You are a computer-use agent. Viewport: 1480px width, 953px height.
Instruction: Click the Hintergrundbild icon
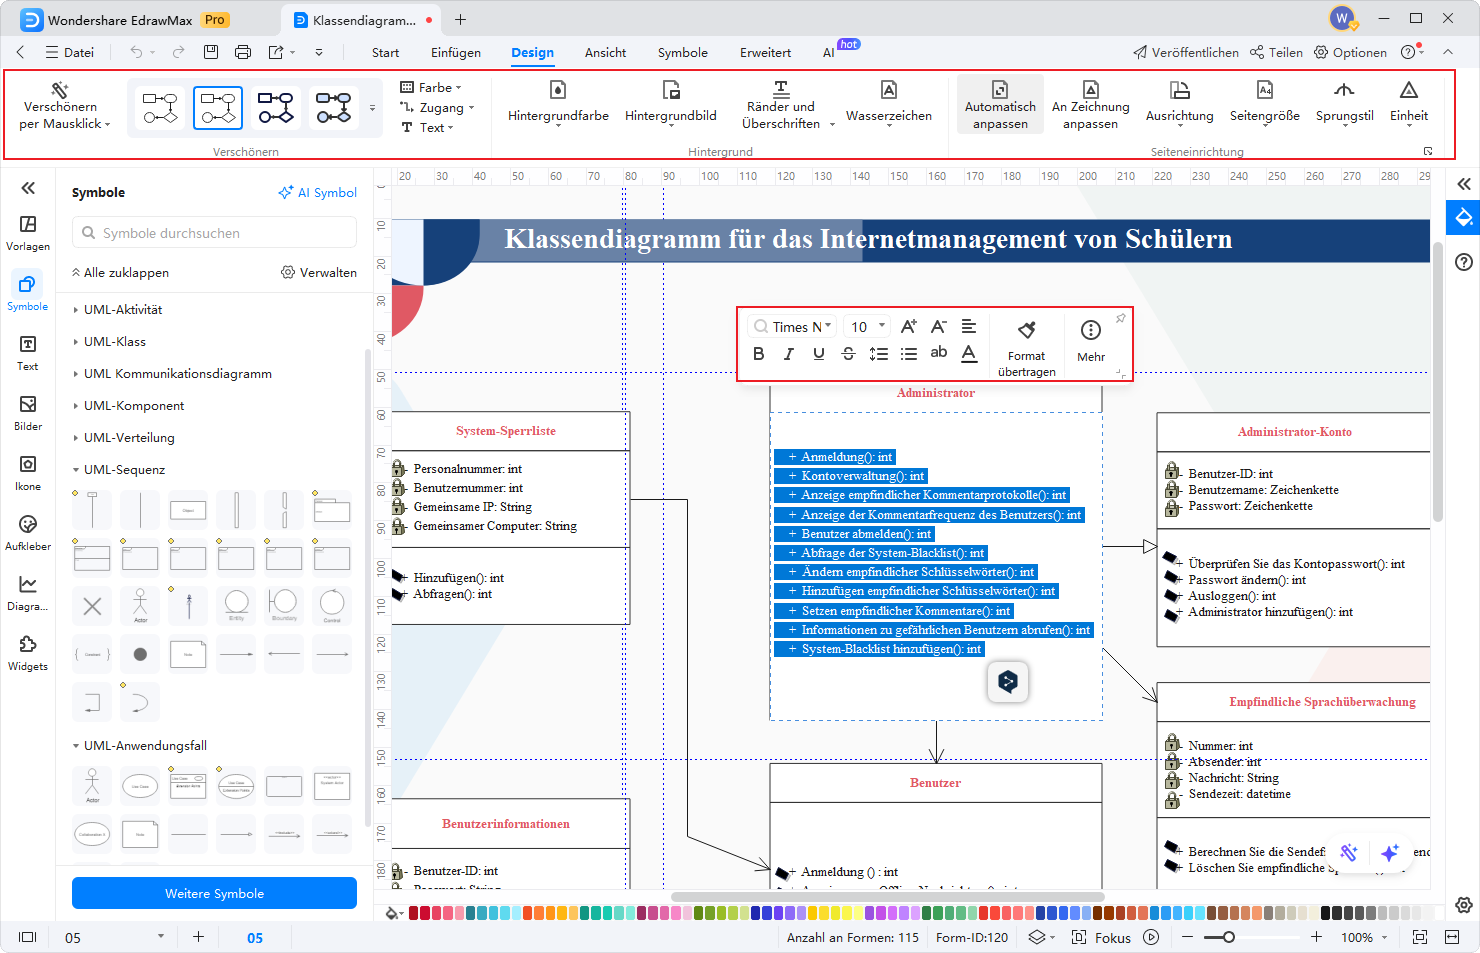pos(671,90)
